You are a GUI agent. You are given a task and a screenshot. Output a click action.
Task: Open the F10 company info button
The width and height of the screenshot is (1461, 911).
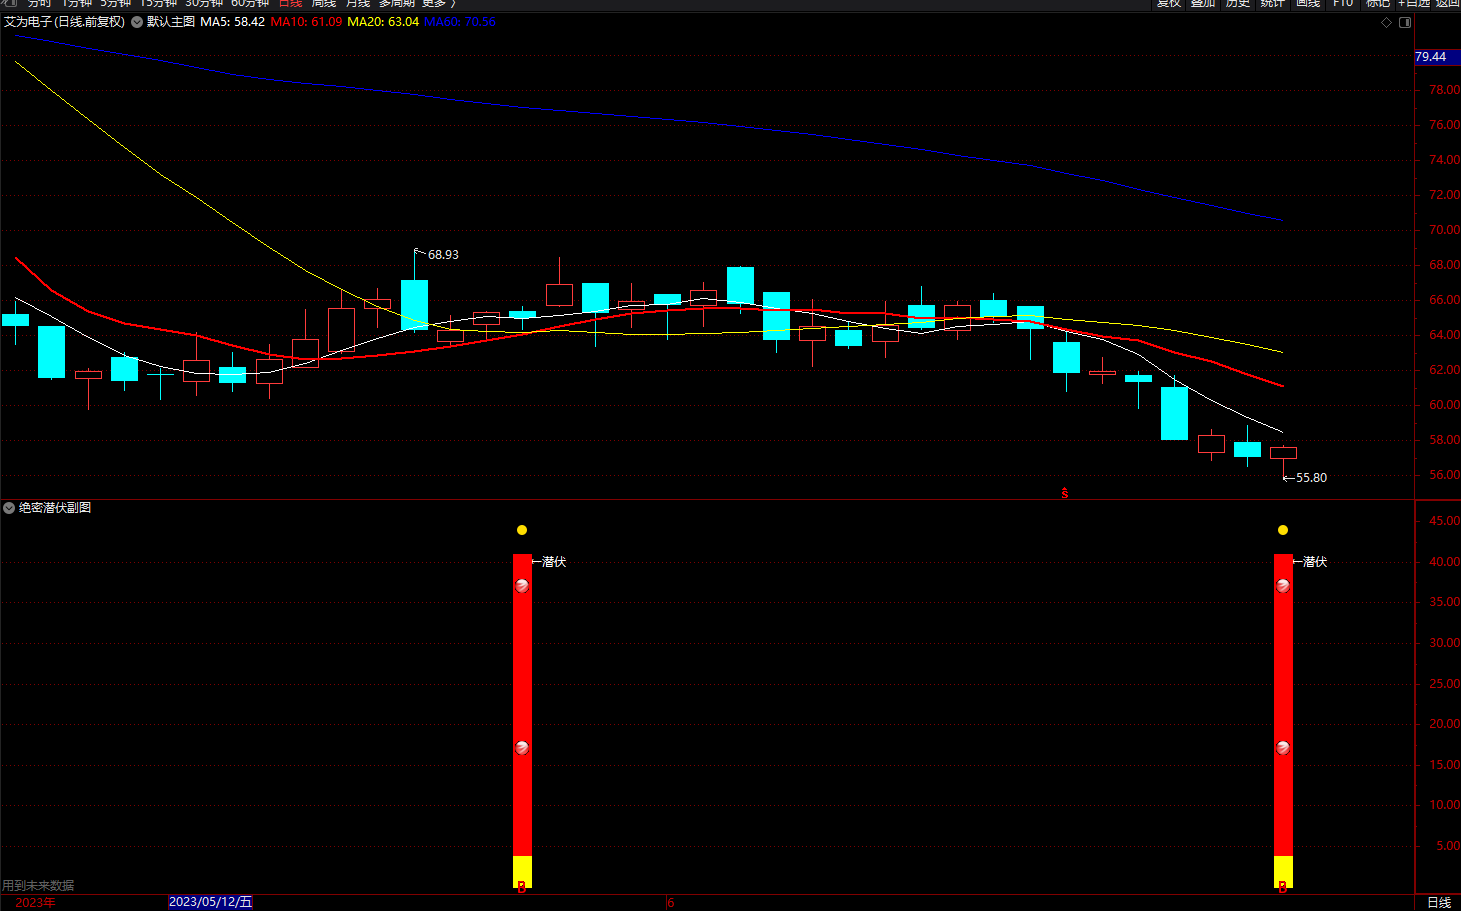[x=1342, y=4]
